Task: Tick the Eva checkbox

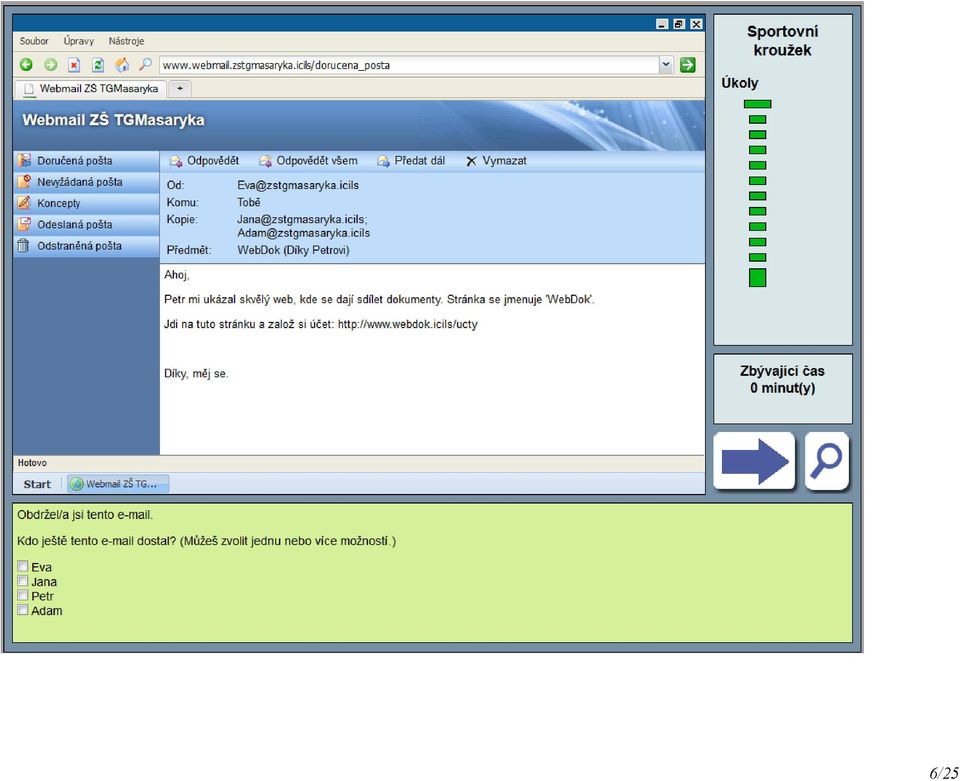Action: pyautogui.click(x=23, y=566)
